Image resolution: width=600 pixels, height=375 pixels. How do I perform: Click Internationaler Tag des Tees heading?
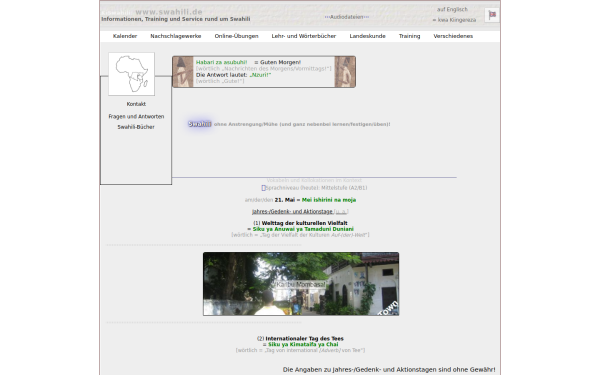pyautogui.click(x=305, y=339)
